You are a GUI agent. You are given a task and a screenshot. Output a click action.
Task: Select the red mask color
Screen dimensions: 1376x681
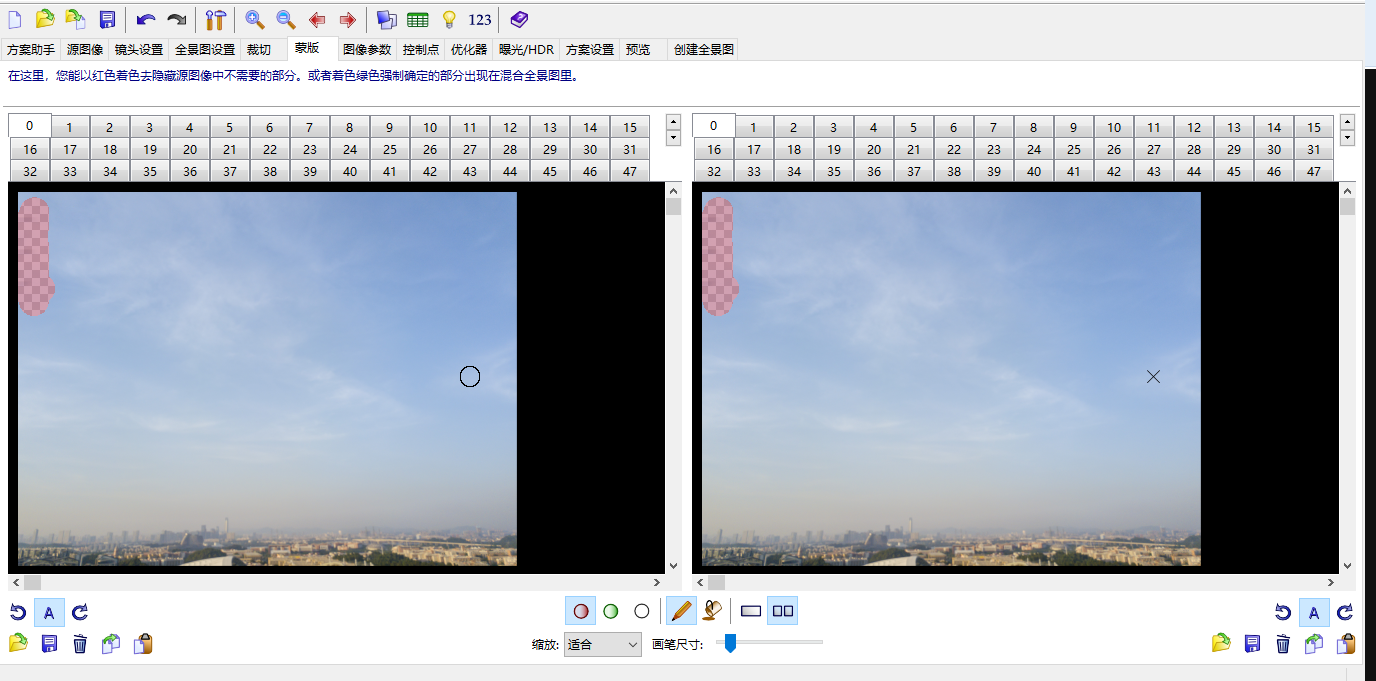tap(581, 611)
